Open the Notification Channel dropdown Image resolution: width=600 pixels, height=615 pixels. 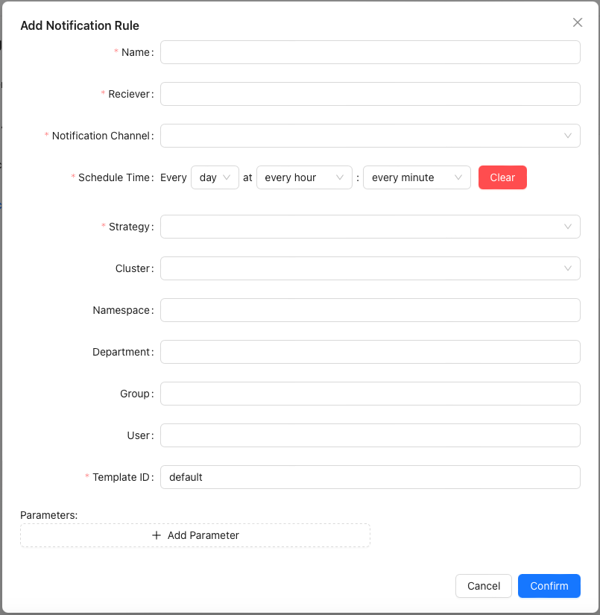pos(370,136)
